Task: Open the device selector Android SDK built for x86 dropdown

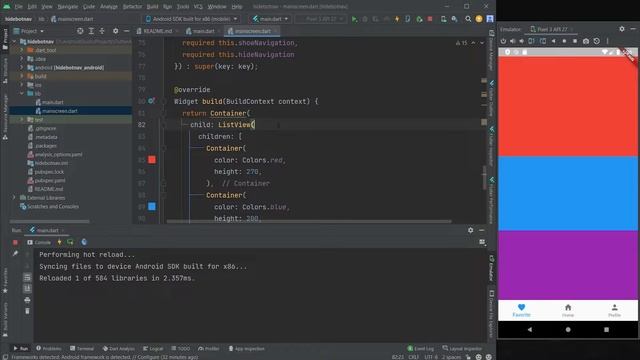Action: (x=192, y=19)
